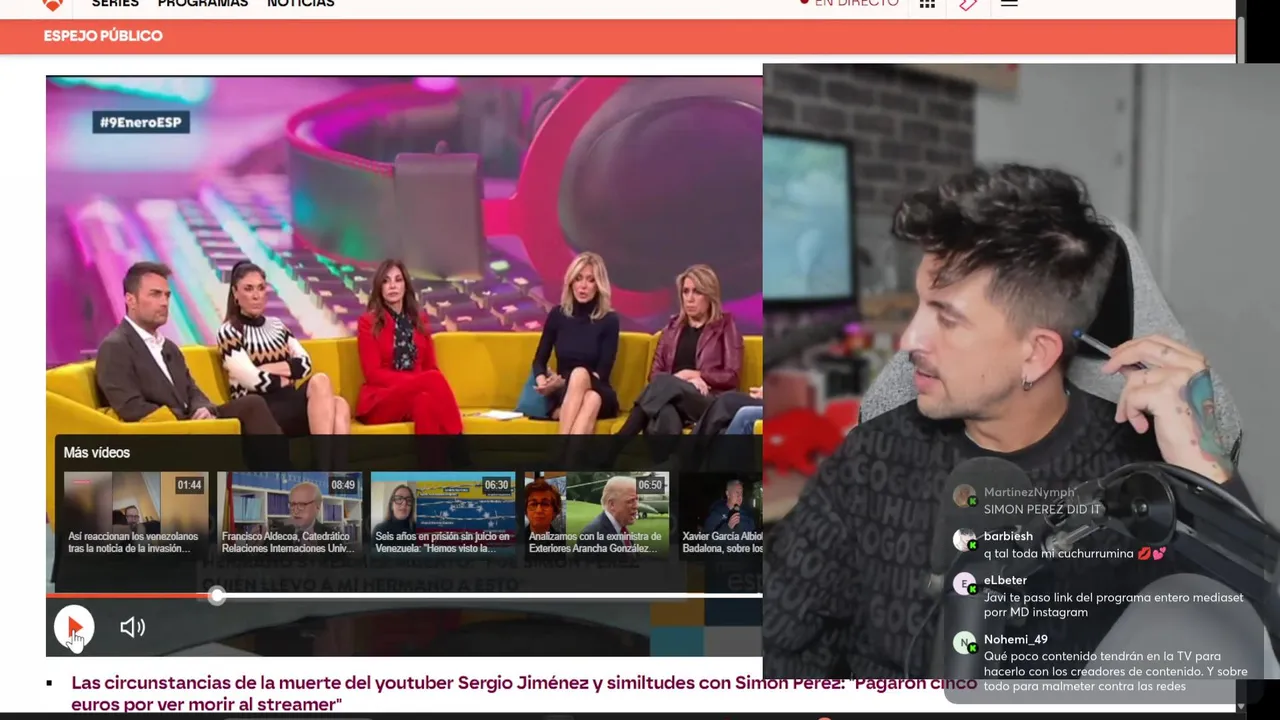Screen dimensions: 1280x720
Task: Click the 06:50 duration badge
Action: click(650, 485)
